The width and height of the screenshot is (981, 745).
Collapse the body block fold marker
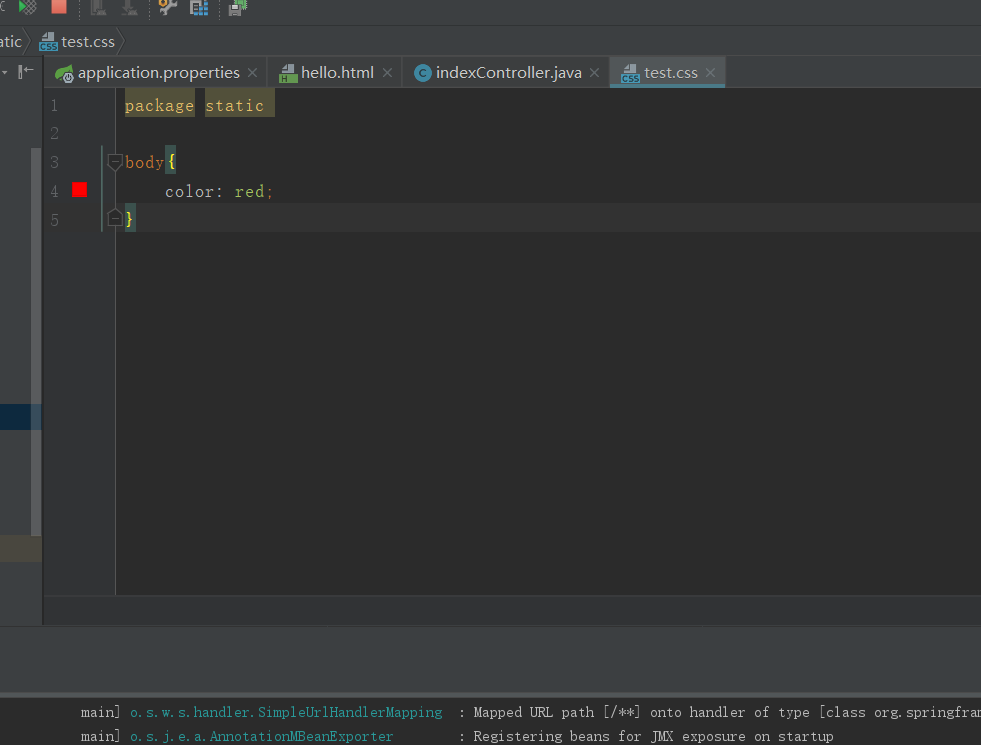coord(114,162)
